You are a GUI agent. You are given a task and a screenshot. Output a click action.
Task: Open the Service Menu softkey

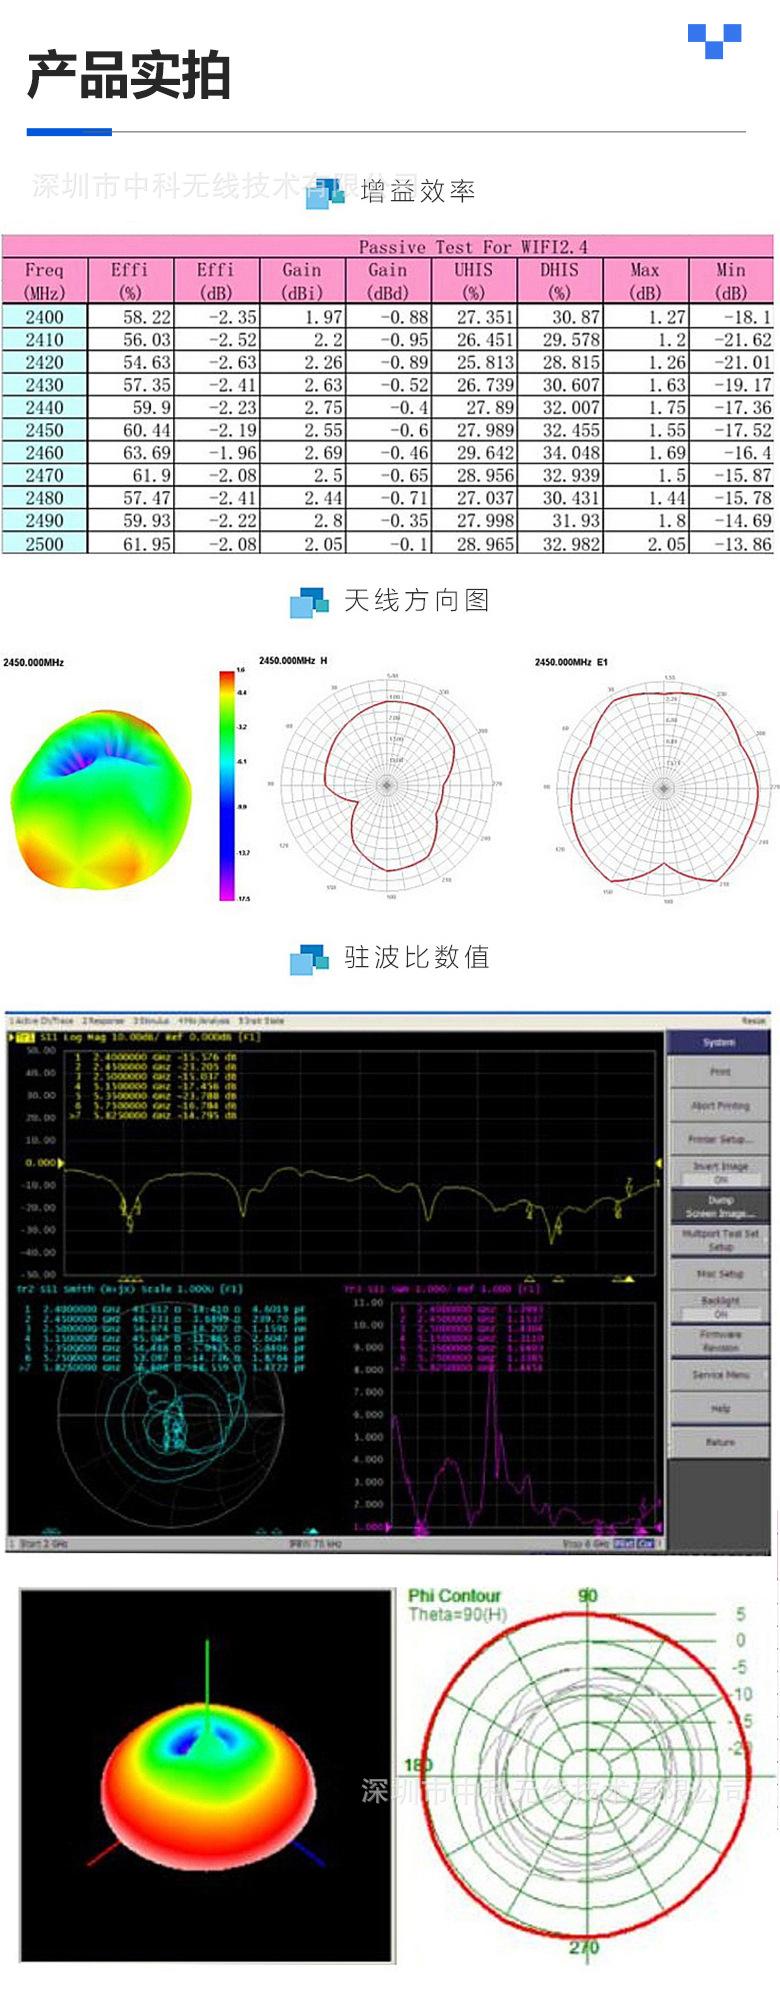720,1374
